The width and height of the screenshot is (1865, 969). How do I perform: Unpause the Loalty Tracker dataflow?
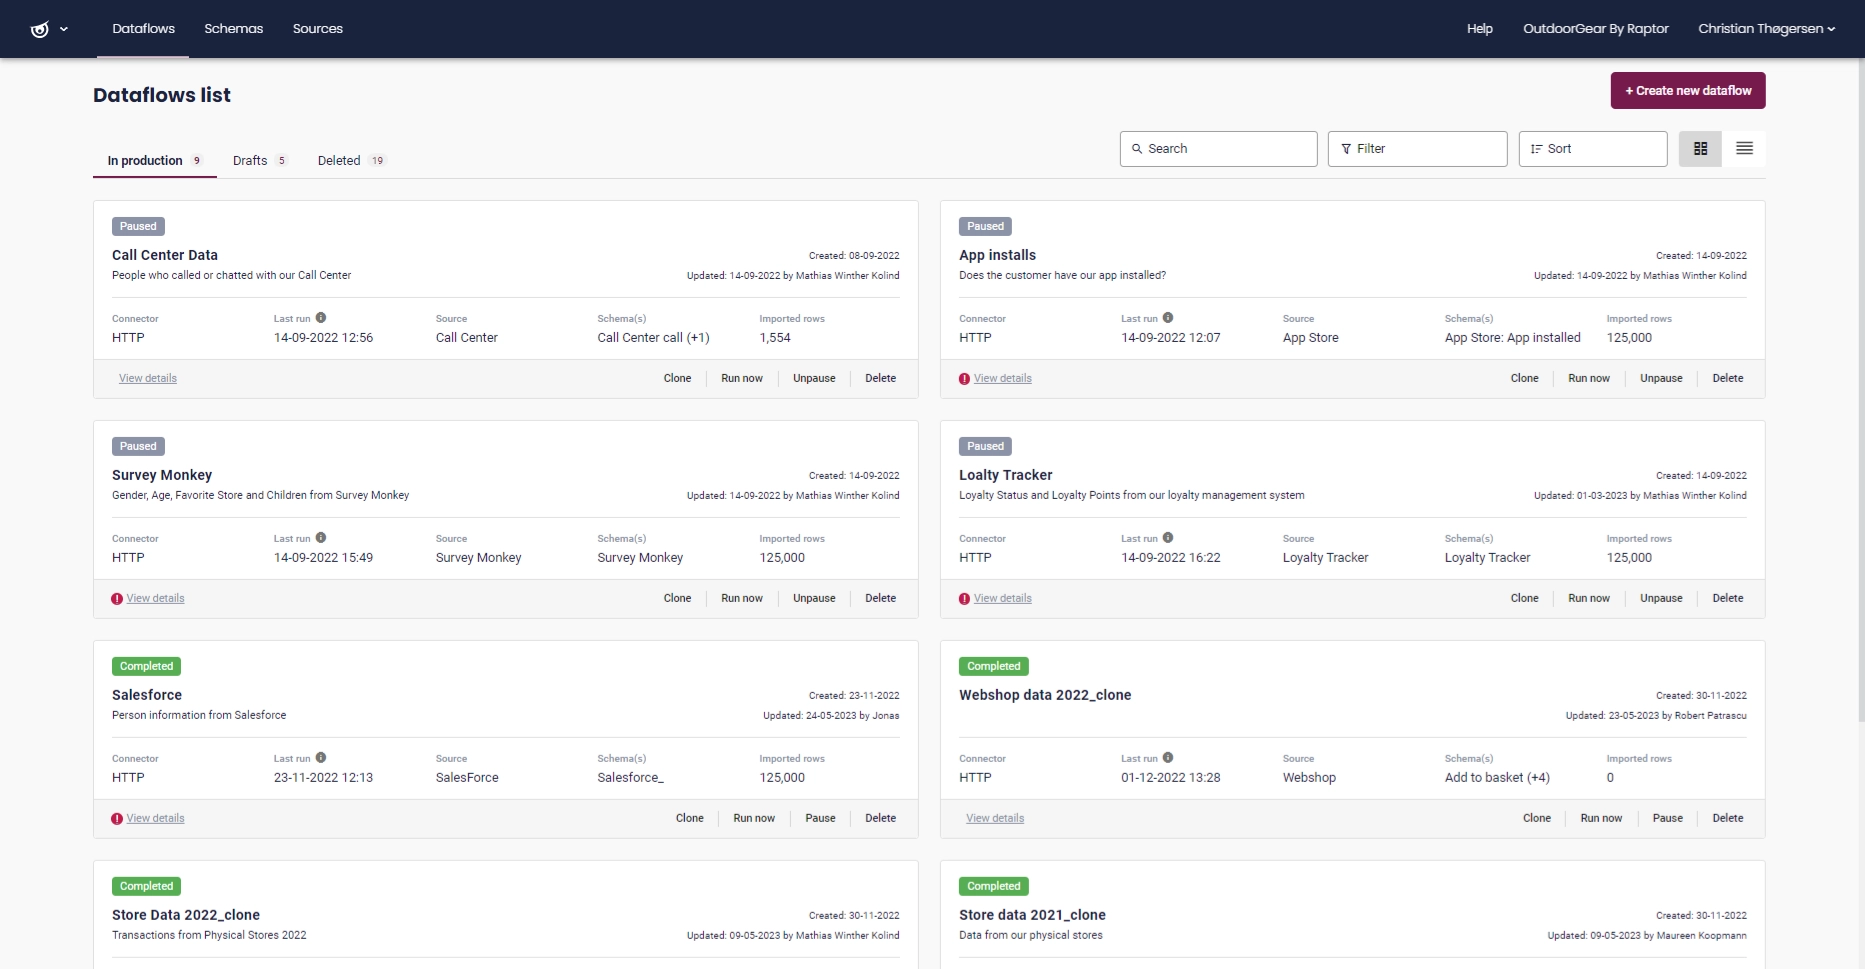click(1661, 599)
